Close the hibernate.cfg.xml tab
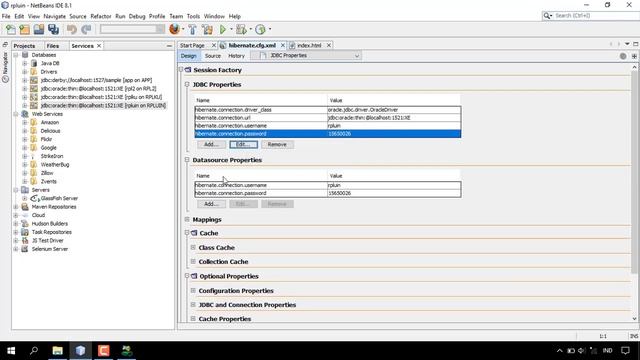This screenshot has height=360, width=640. coord(282,45)
